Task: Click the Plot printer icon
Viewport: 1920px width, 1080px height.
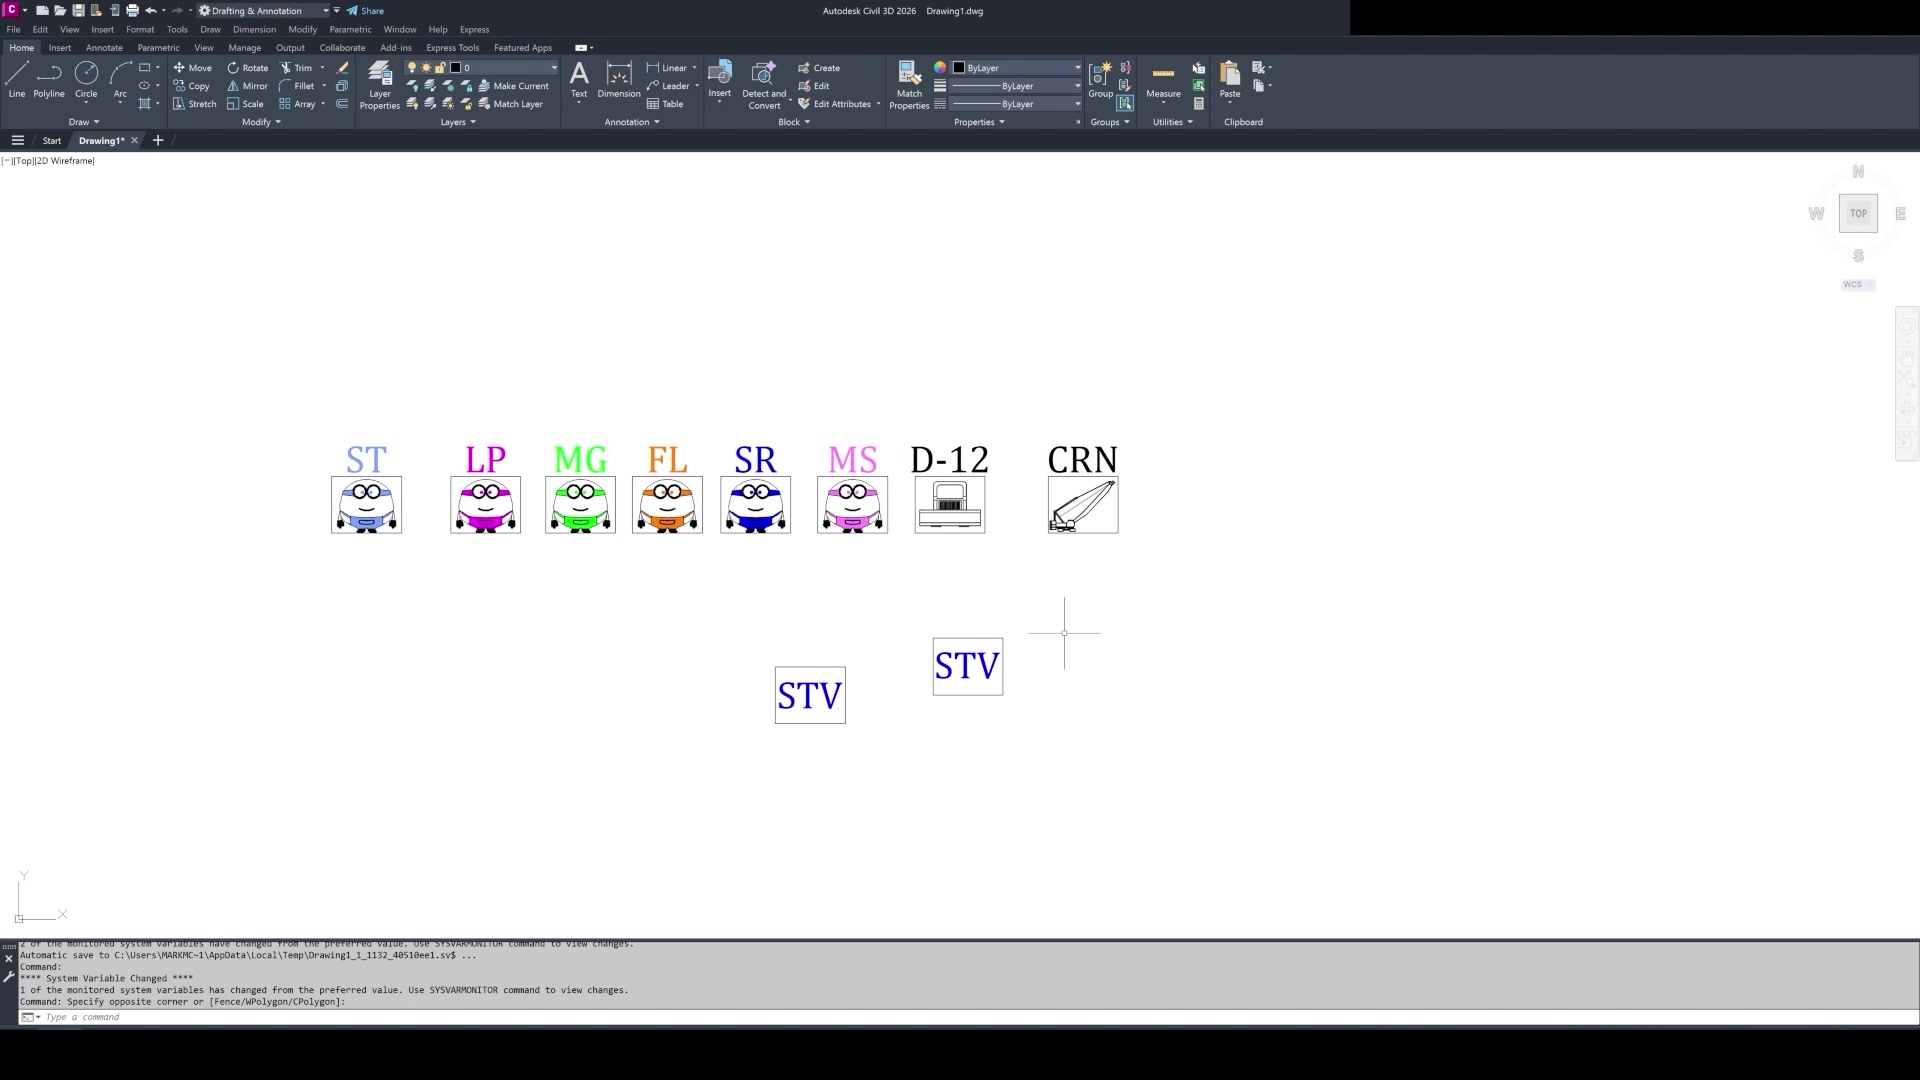Action: (132, 10)
